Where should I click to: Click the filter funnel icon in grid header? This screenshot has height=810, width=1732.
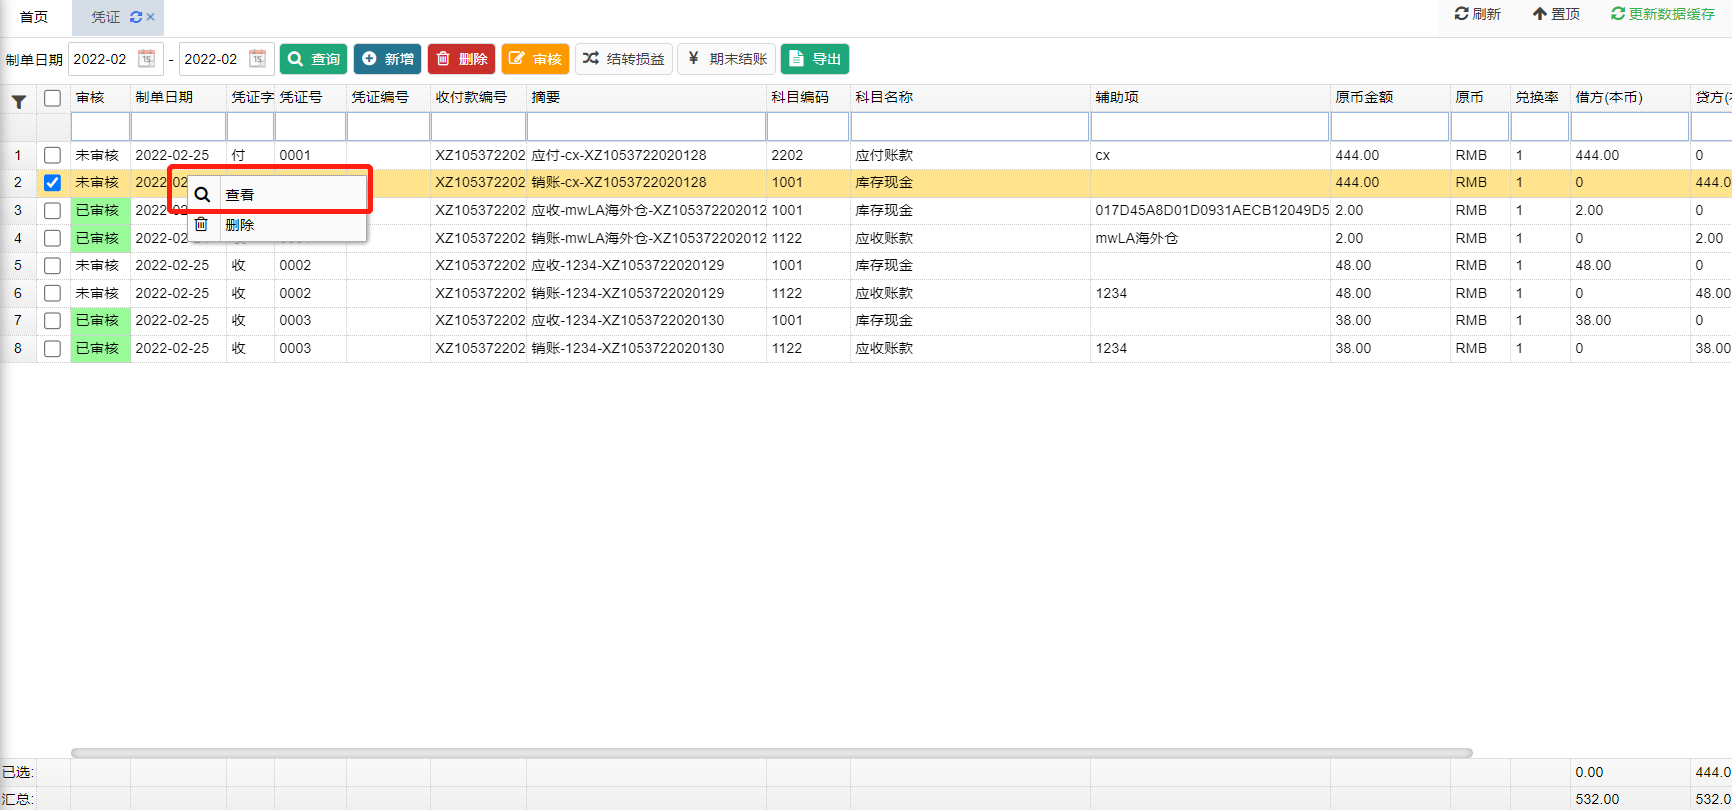(x=18, y=101)
